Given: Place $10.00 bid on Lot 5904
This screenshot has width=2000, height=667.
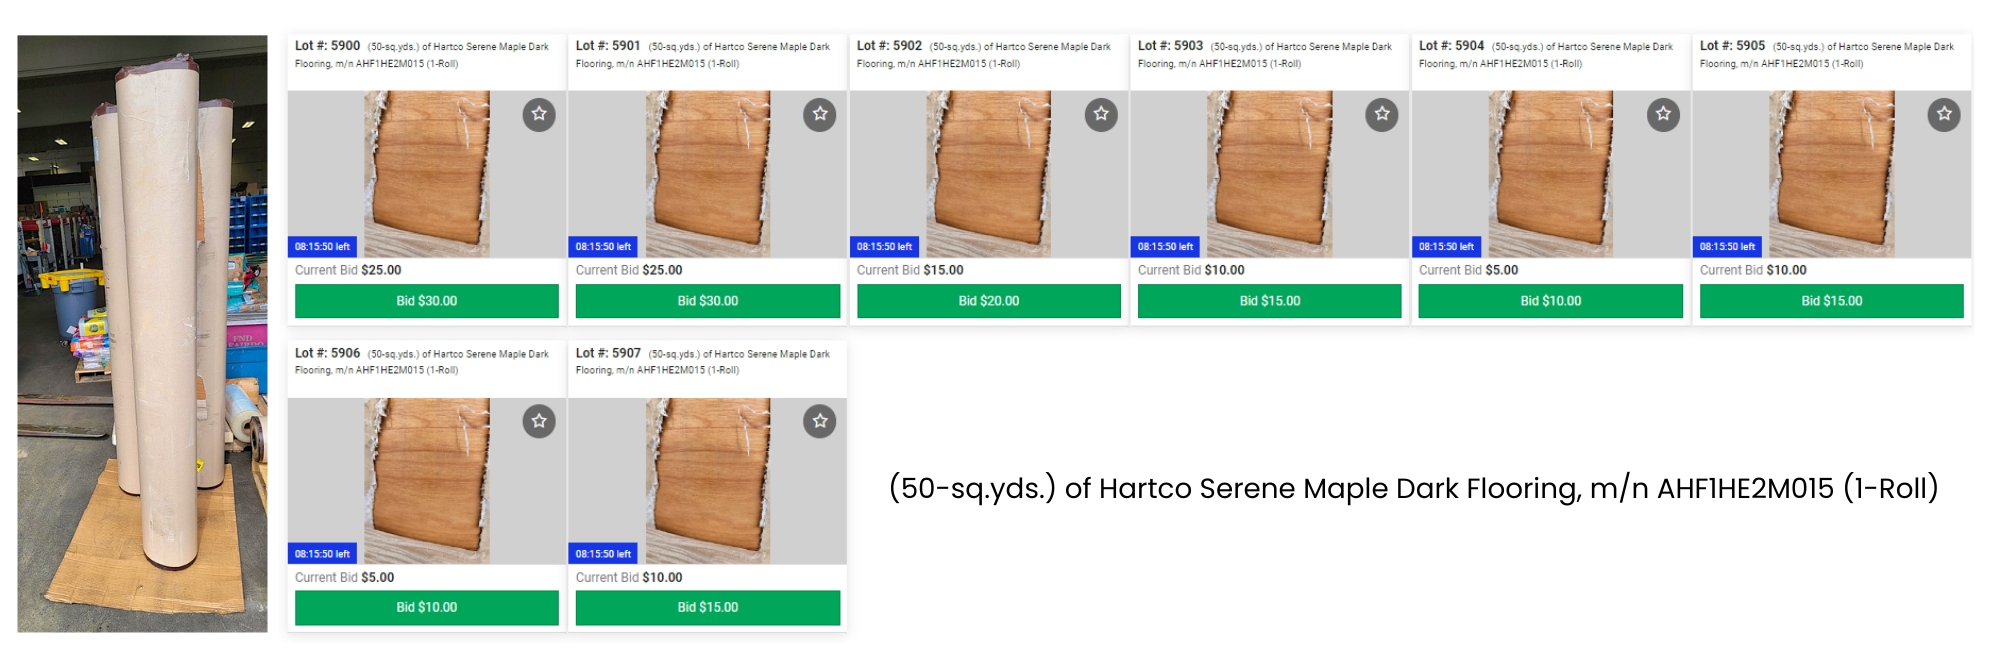Looking at the screenshot, I should 1551,301.
